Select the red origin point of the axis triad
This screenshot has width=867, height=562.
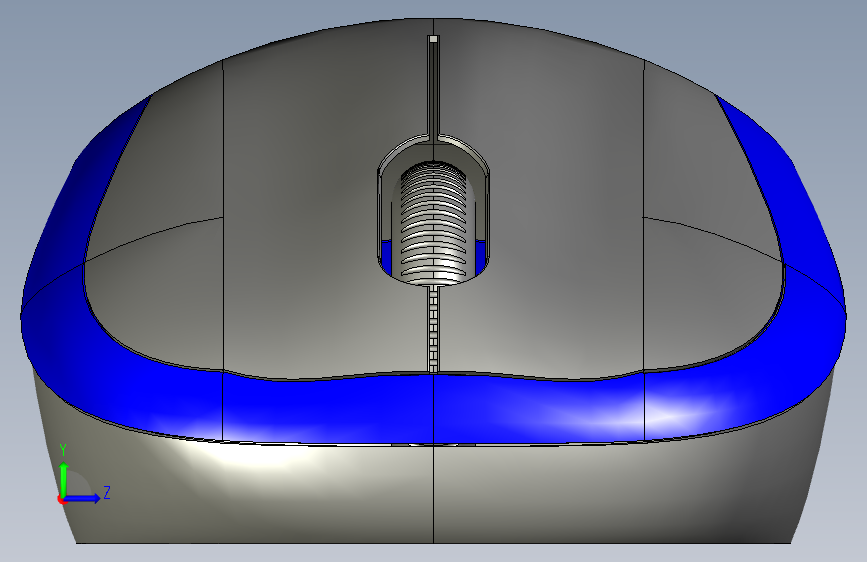[x=61, y=499]
